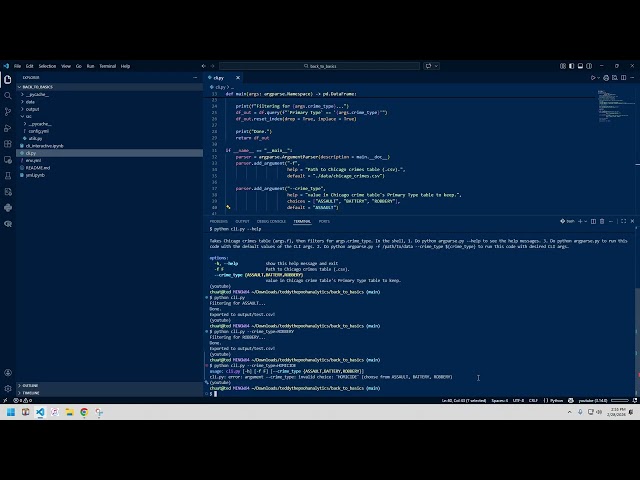Image resolution: width=640 pixels, height=480 pixels.
Task: Open the Search view in activity bar
Action: (x=8, y=96)
